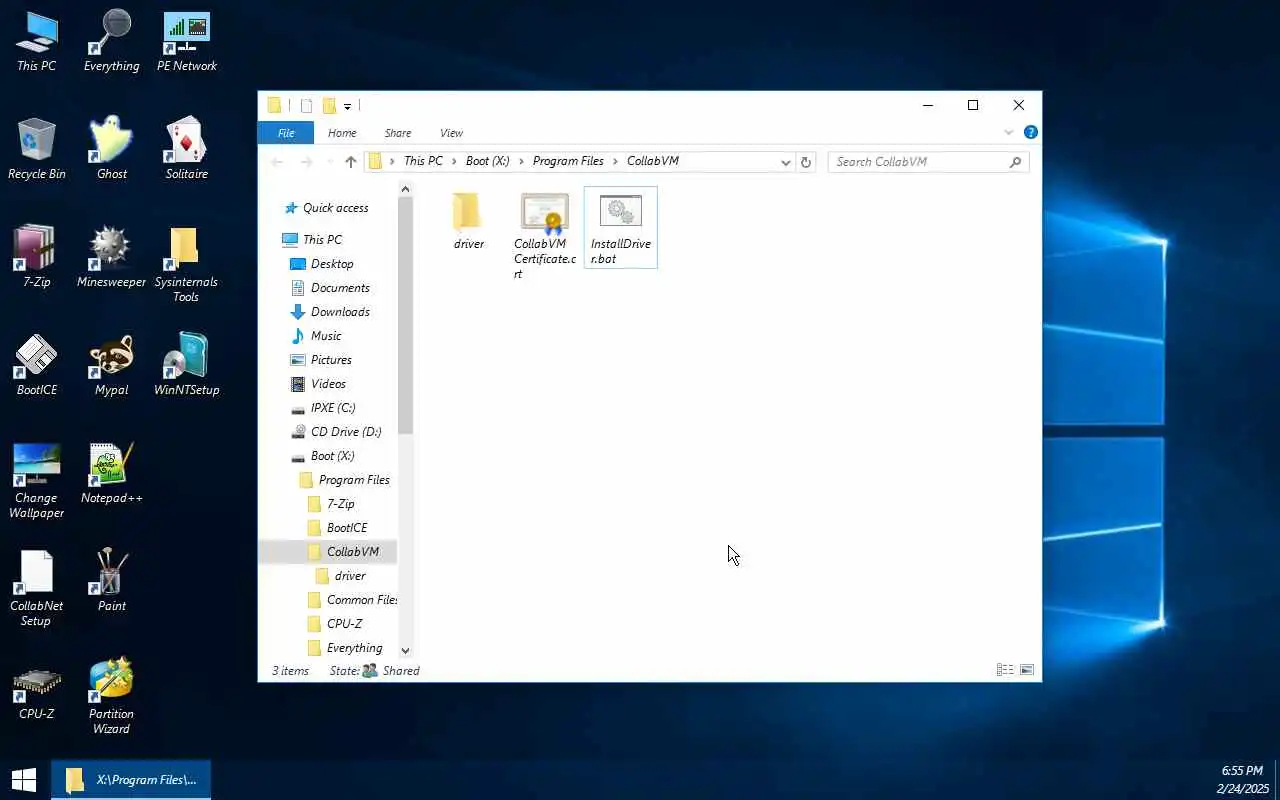The height and width of the screenshot is (800, 1280).
Task: Click navigation pane scrollbar down arrow
Action: click(x=405, y=650)
